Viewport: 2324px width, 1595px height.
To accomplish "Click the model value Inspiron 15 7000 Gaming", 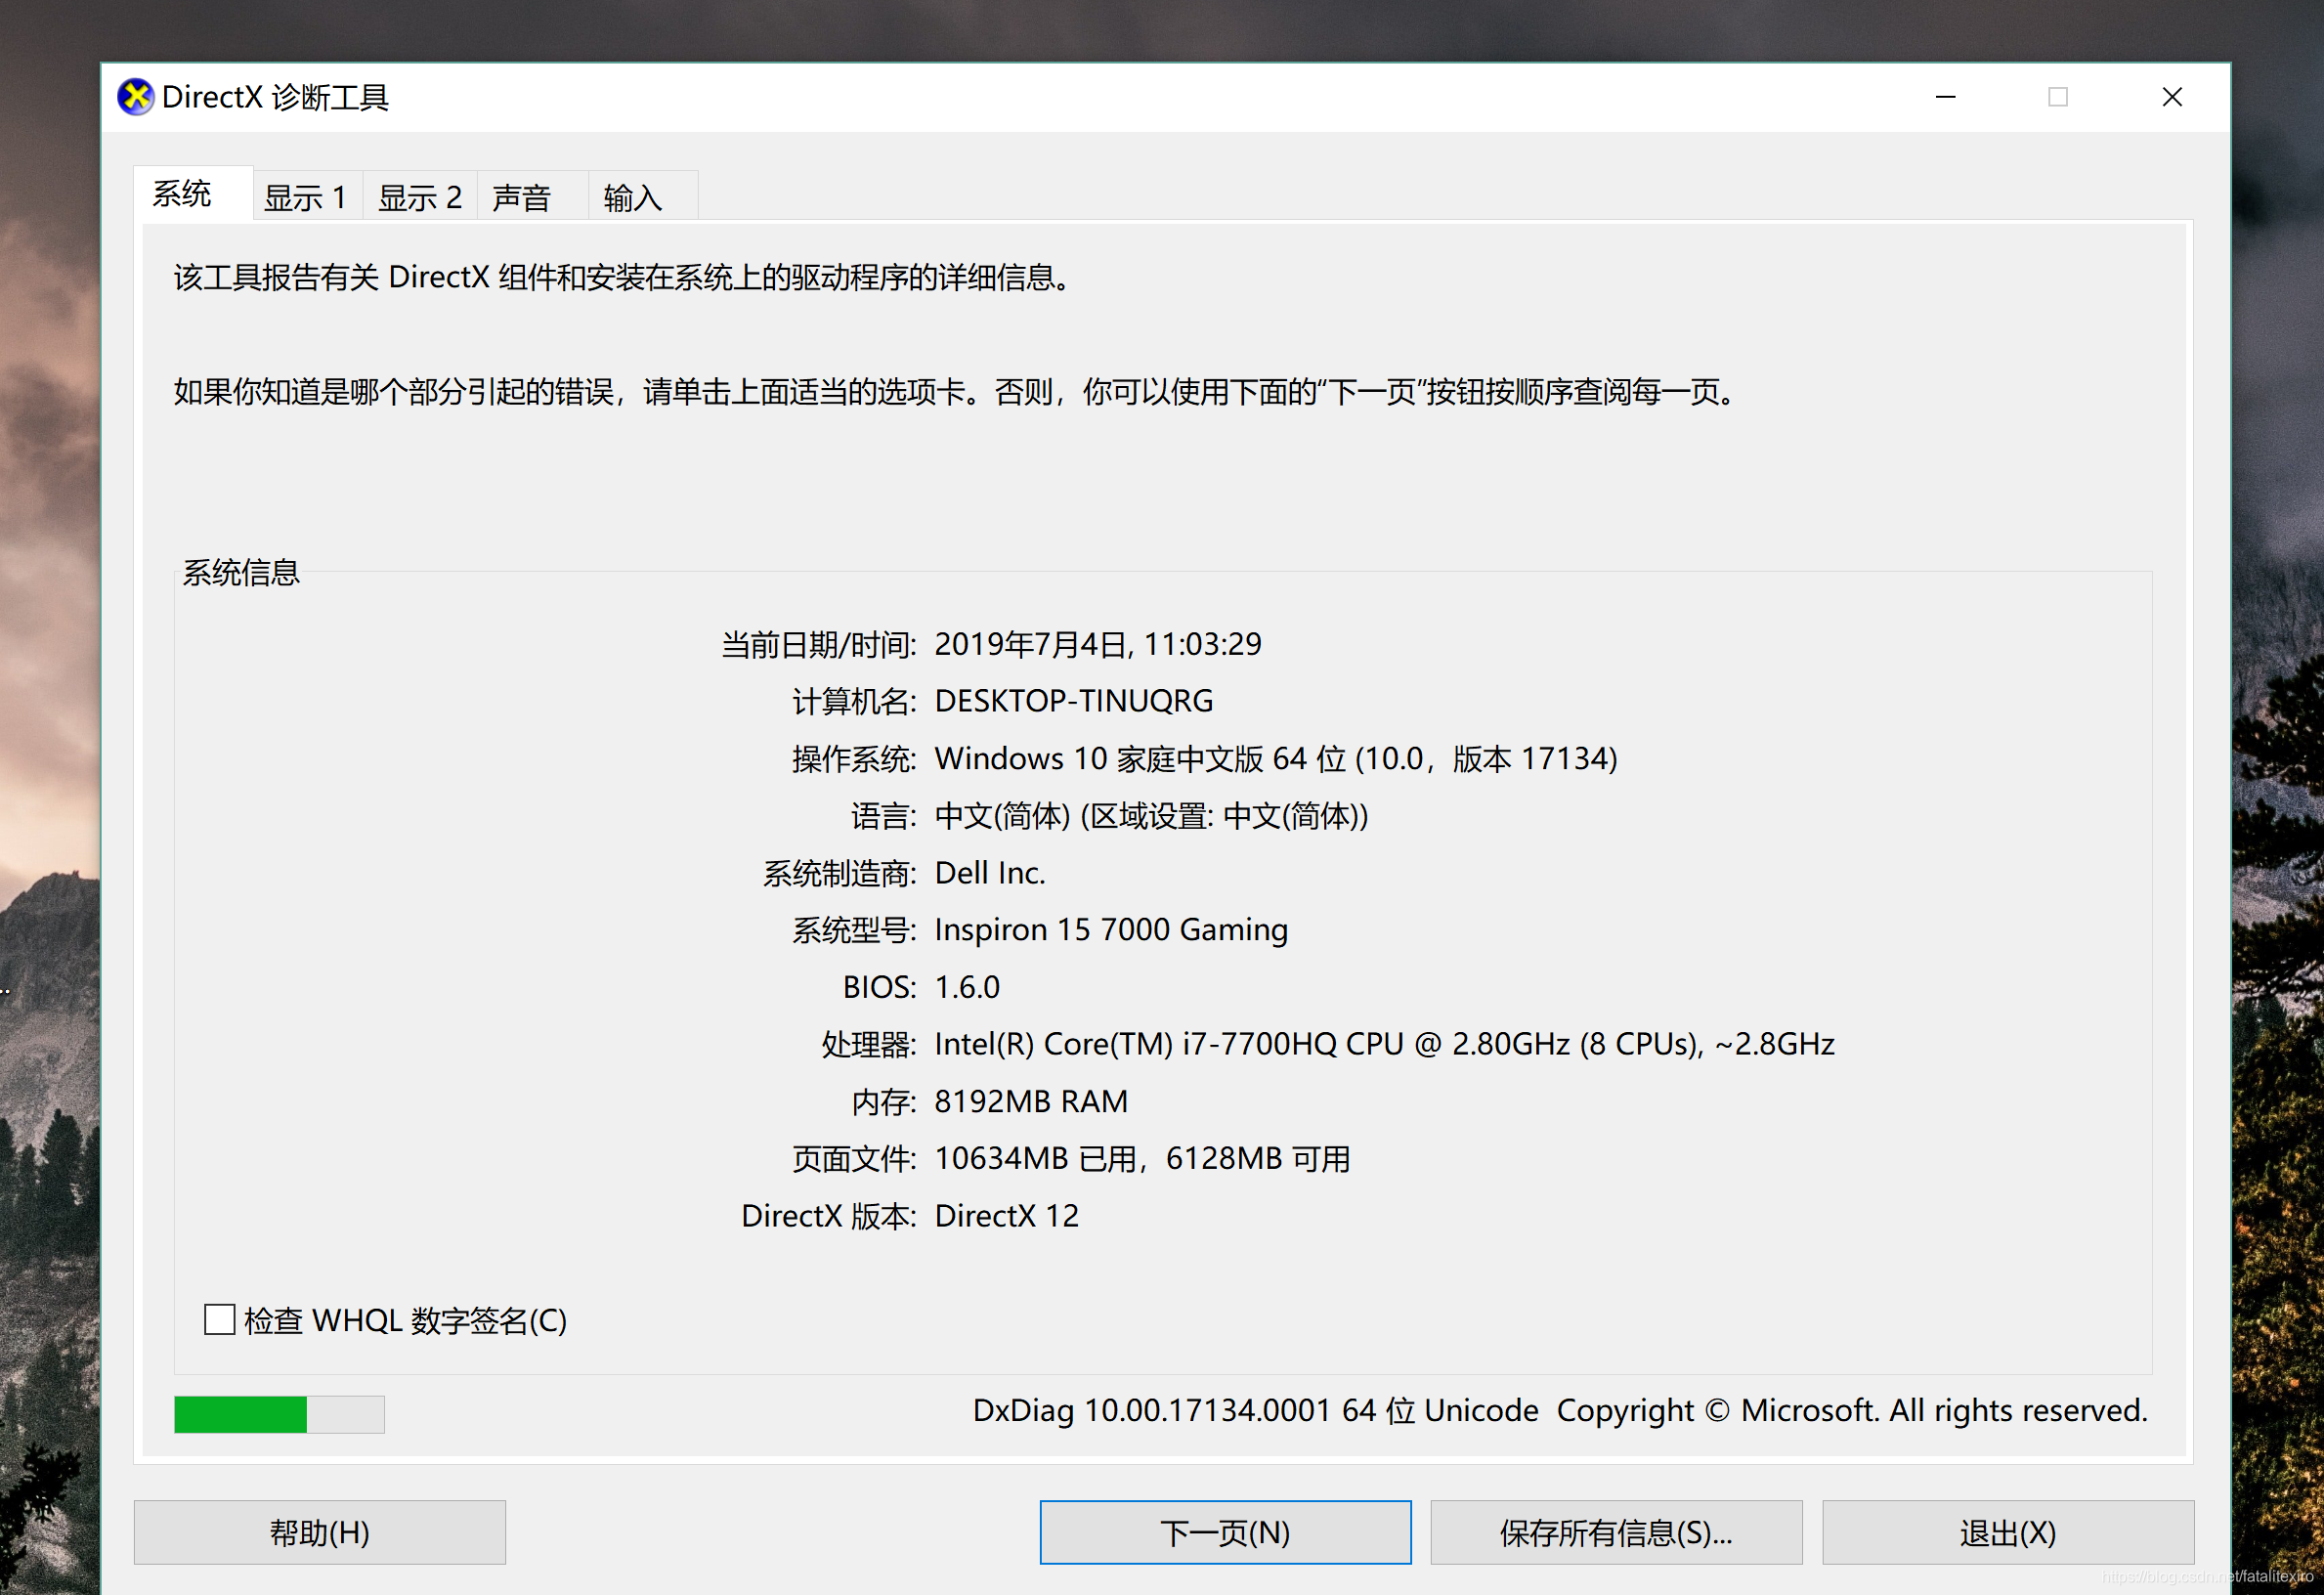I will click(1110, 929).
